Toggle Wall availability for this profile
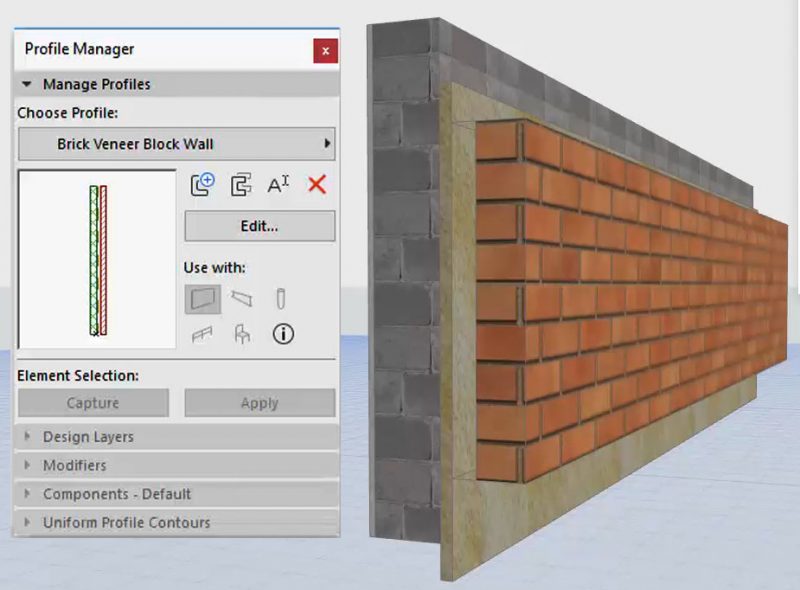This screenshot has width=800, height=590. pyautogui.click(x=203, y=298)
